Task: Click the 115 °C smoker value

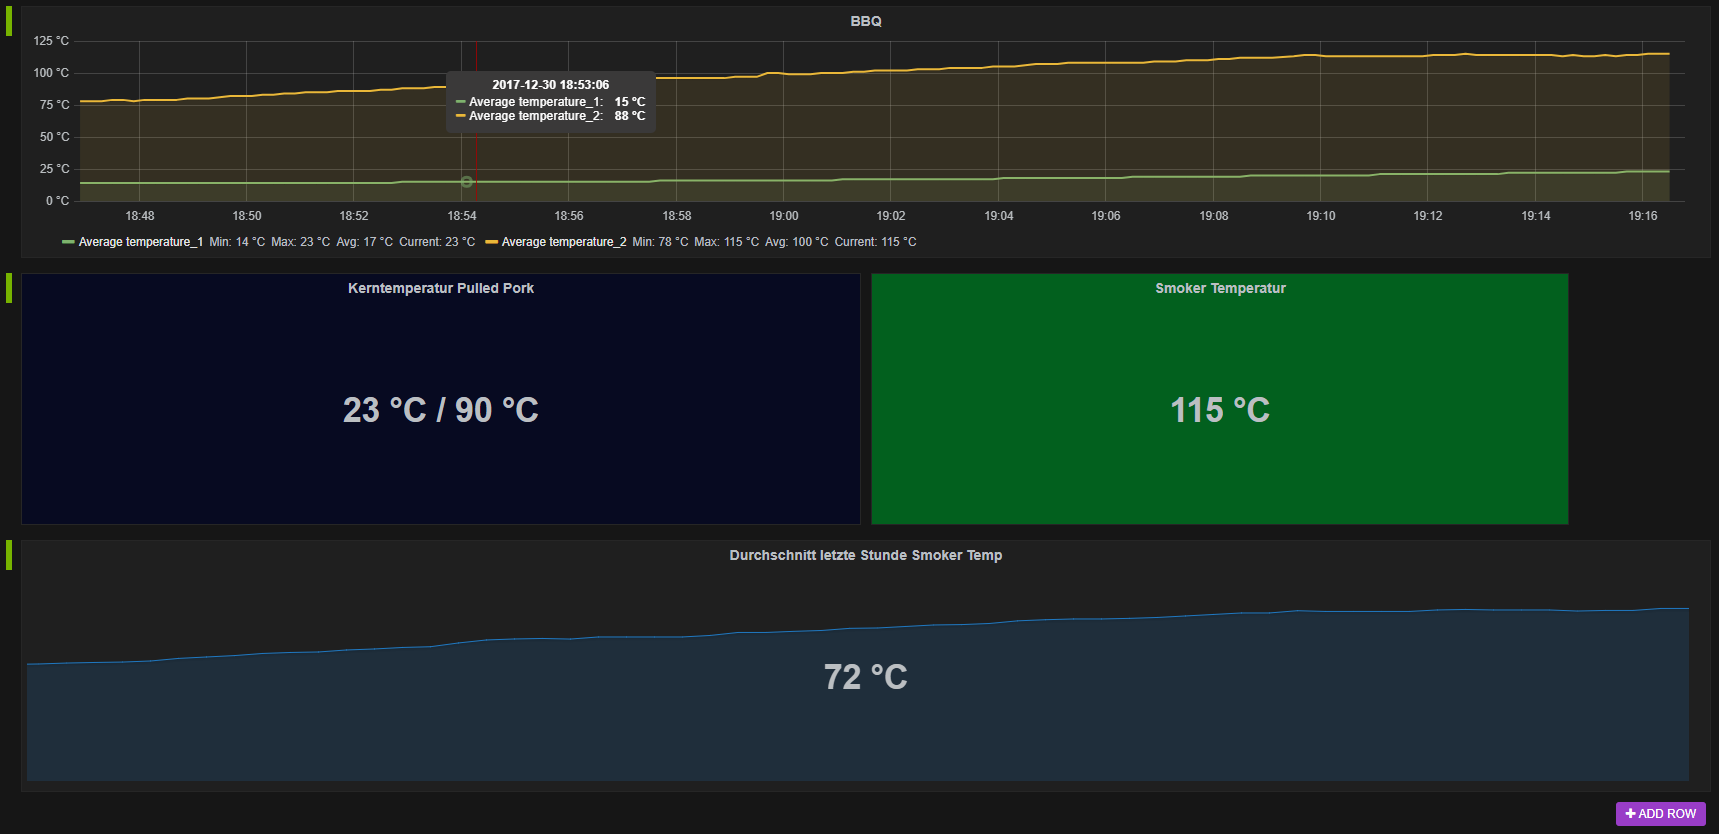Action: (1220, 410)
